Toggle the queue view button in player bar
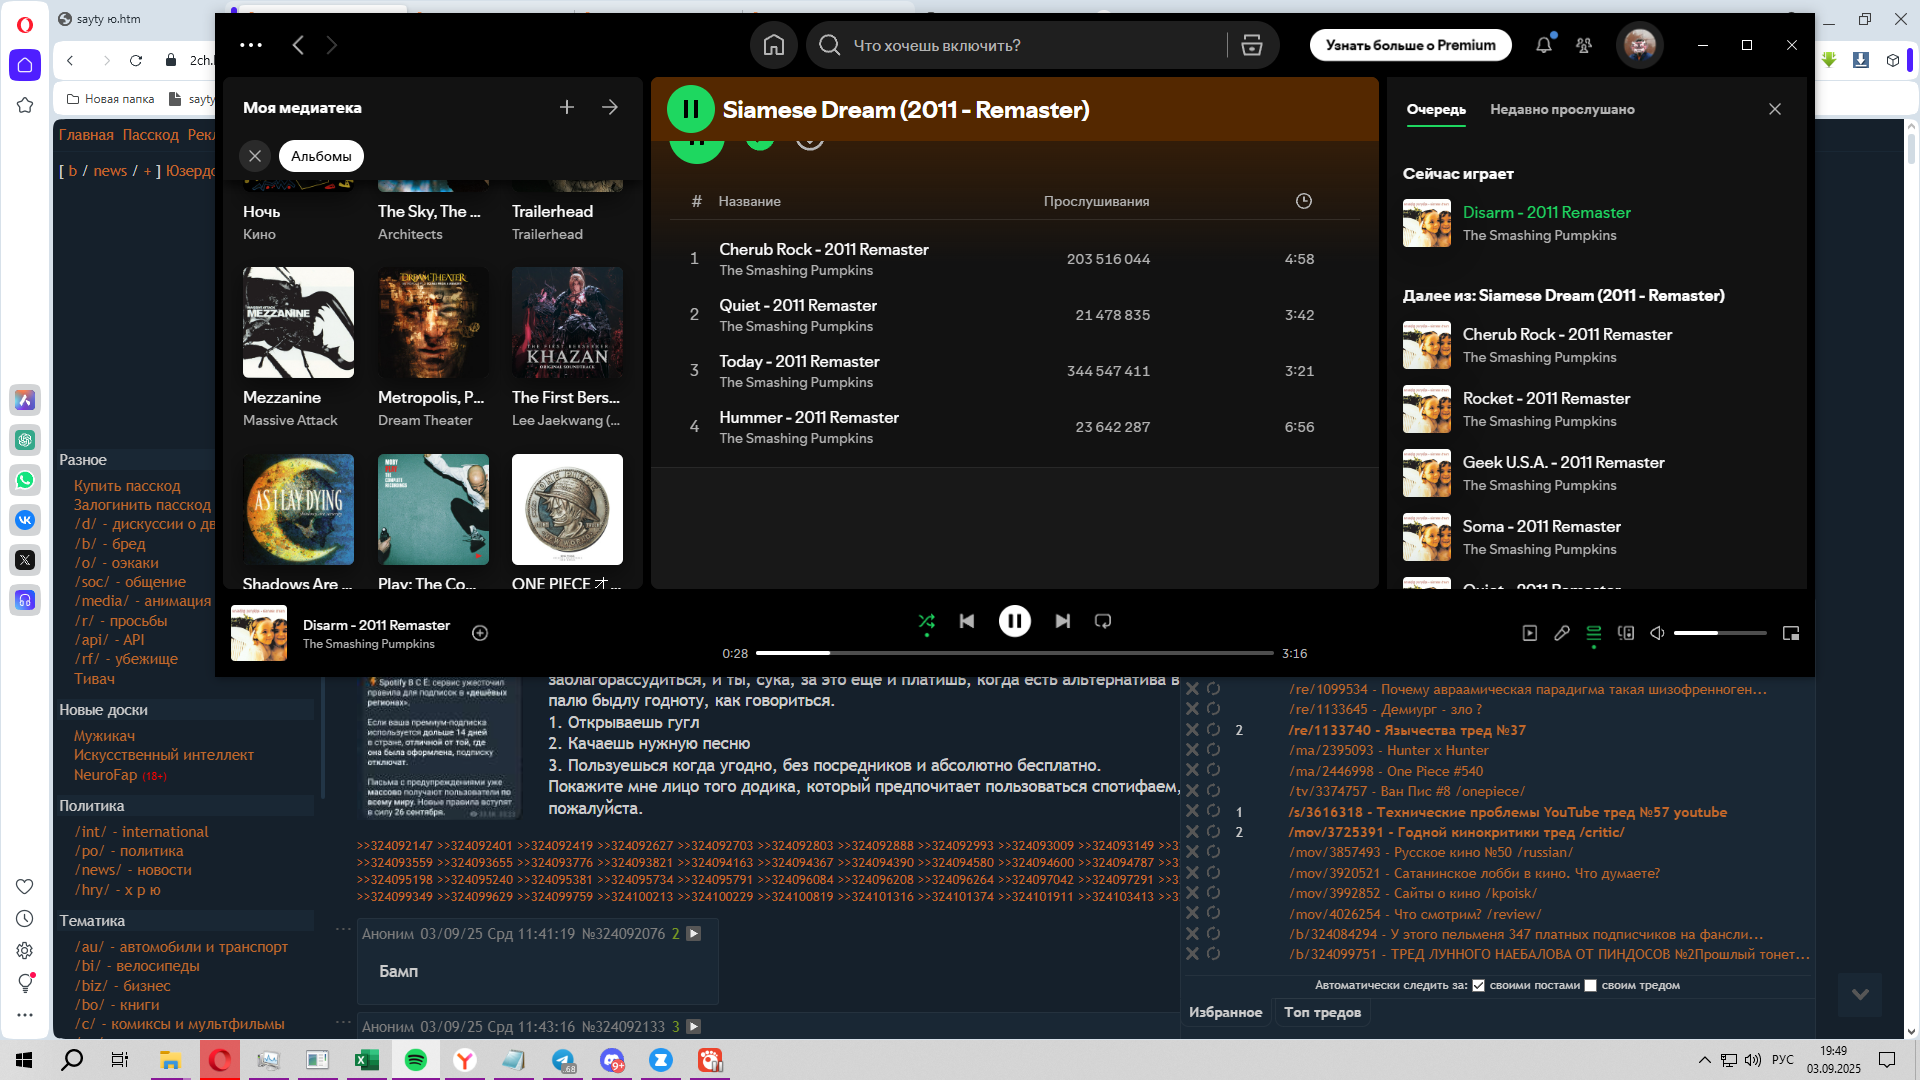The width and height of the screenshot is (1920, 1080). pyautogui.click(x=1594, y=633)
